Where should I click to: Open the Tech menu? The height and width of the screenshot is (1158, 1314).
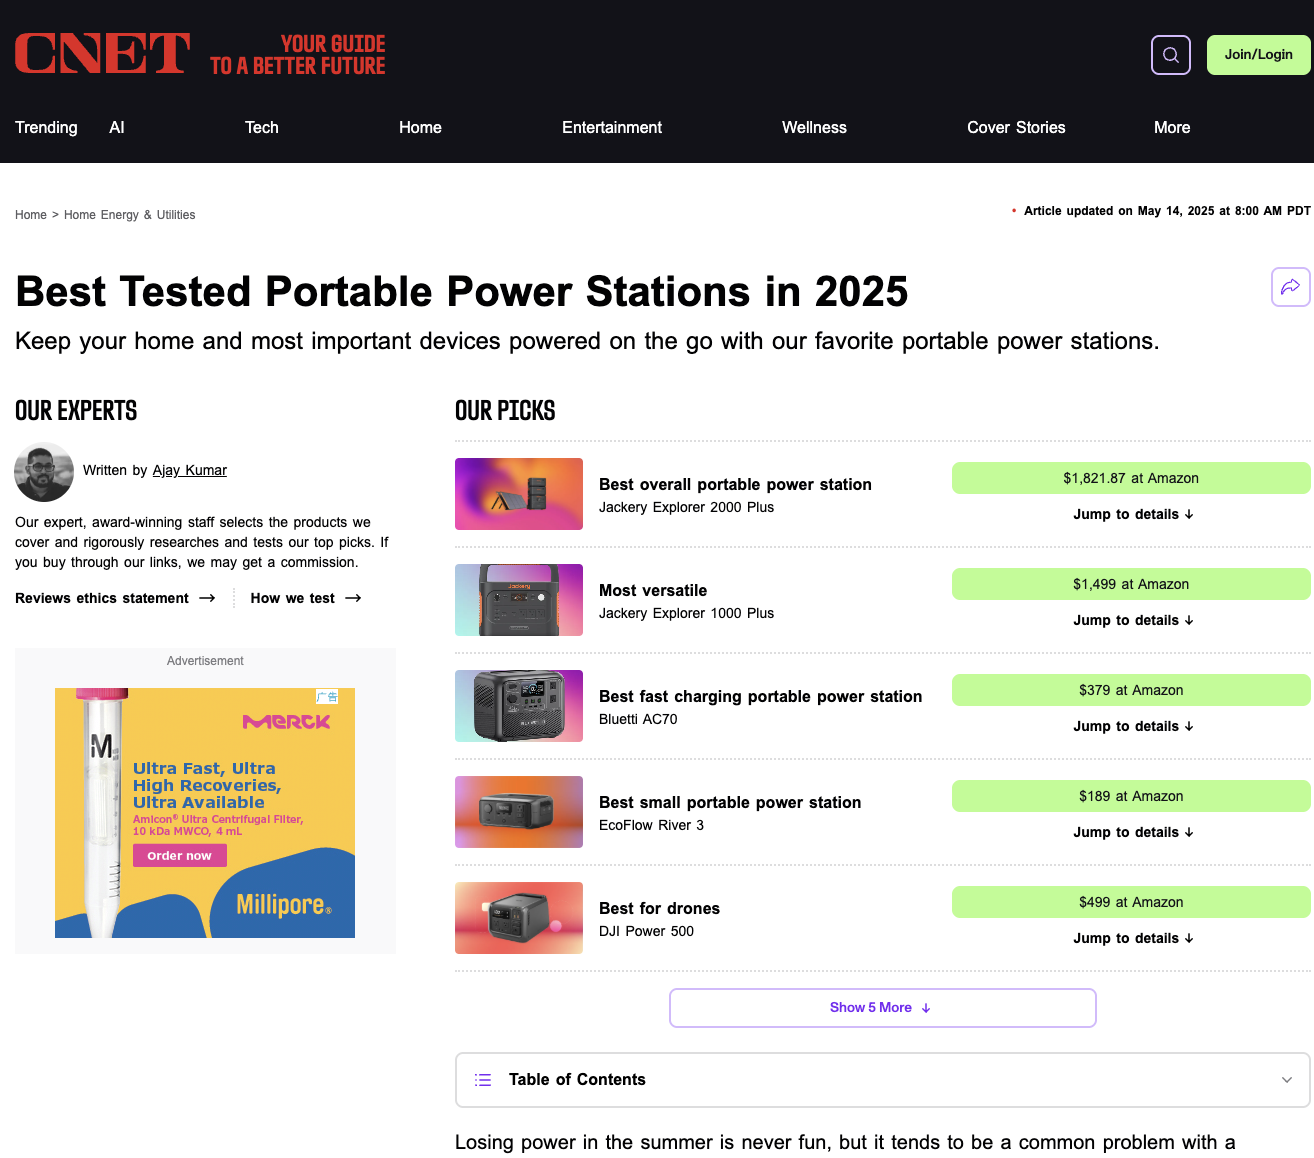262,127
